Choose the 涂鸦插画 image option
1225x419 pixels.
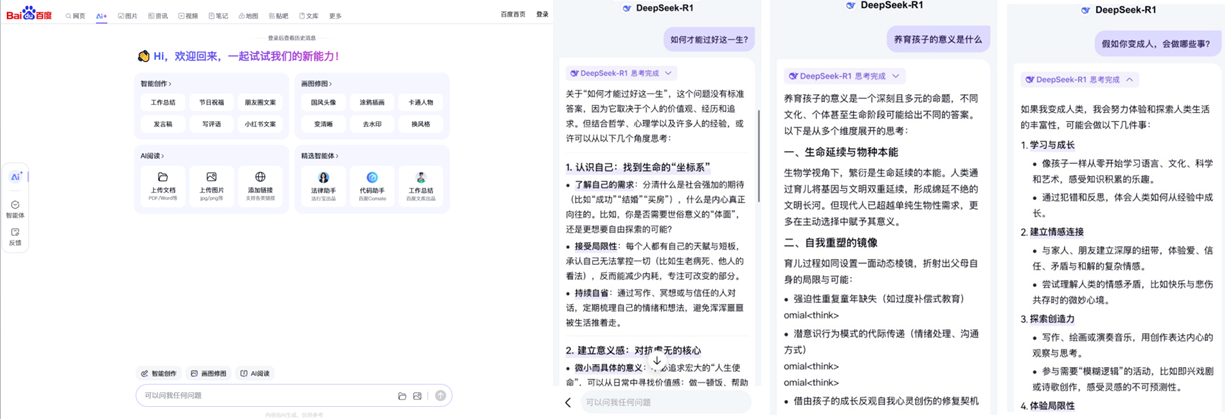click(x=372, y=102)
